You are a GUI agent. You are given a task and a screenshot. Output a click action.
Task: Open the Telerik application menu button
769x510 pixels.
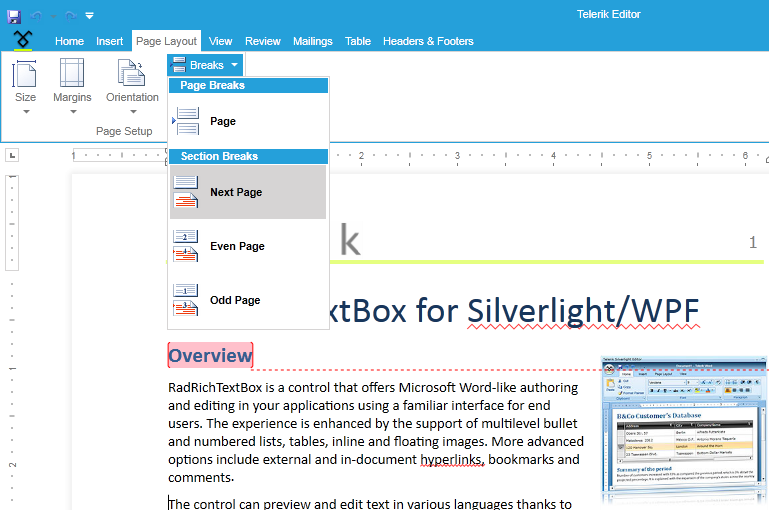pyautogui.click(x=23, y=40)
